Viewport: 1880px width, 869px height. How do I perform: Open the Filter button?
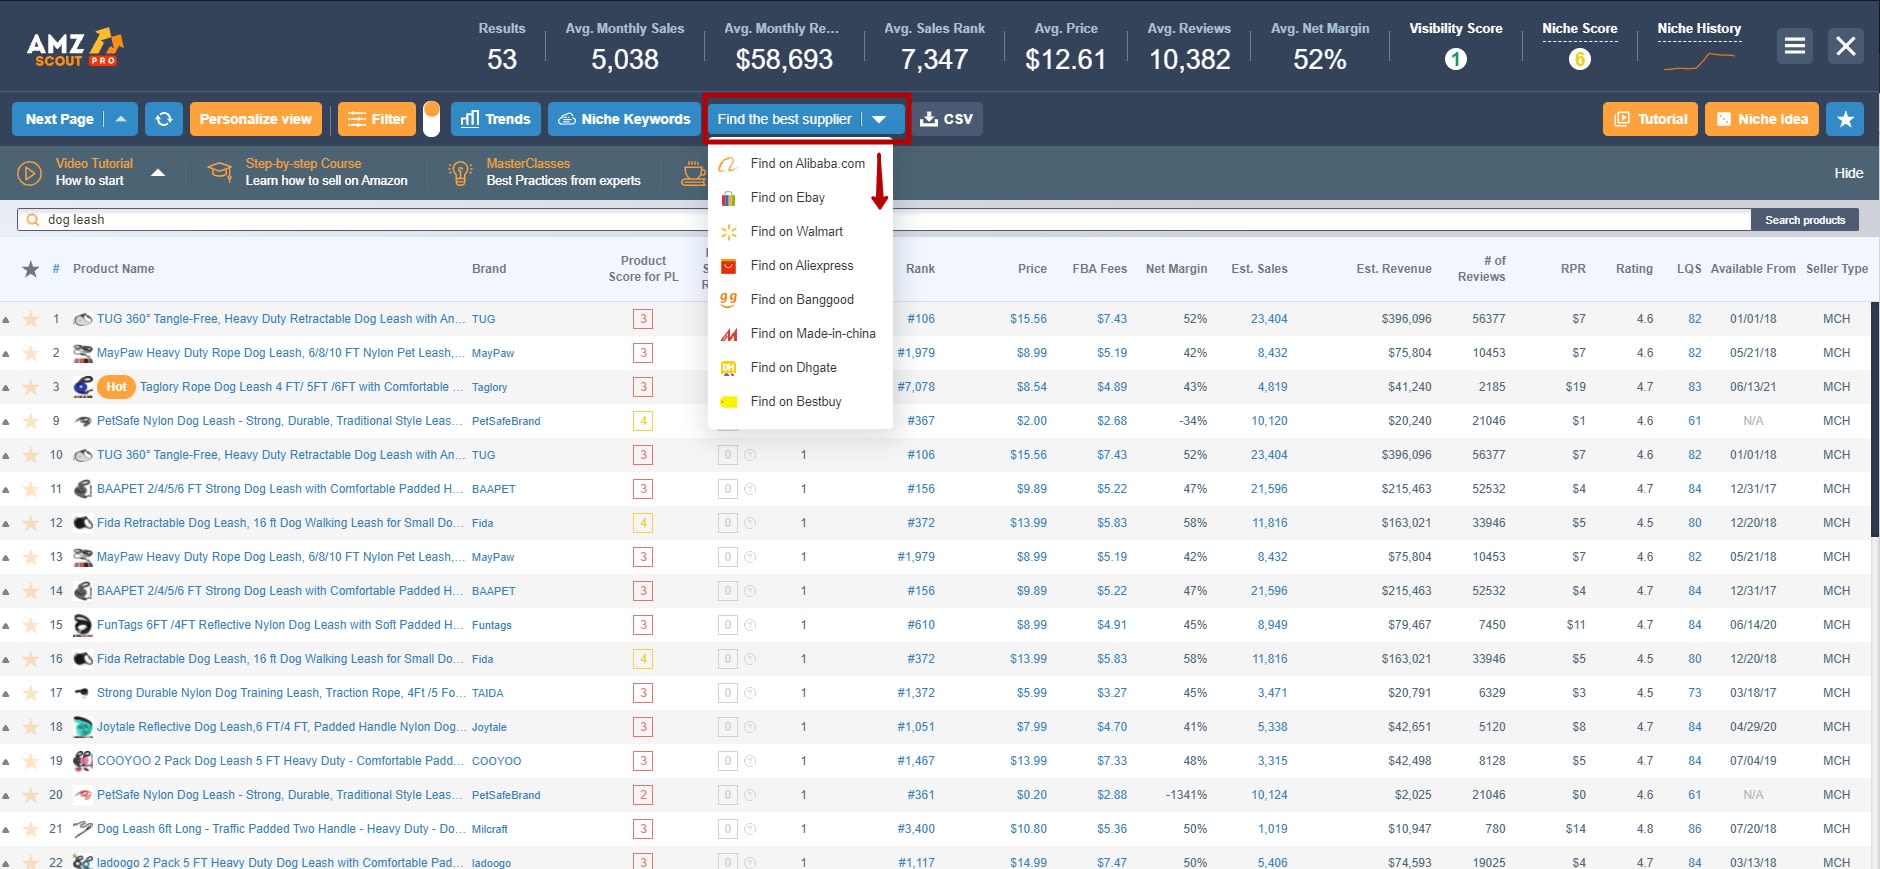377,119
